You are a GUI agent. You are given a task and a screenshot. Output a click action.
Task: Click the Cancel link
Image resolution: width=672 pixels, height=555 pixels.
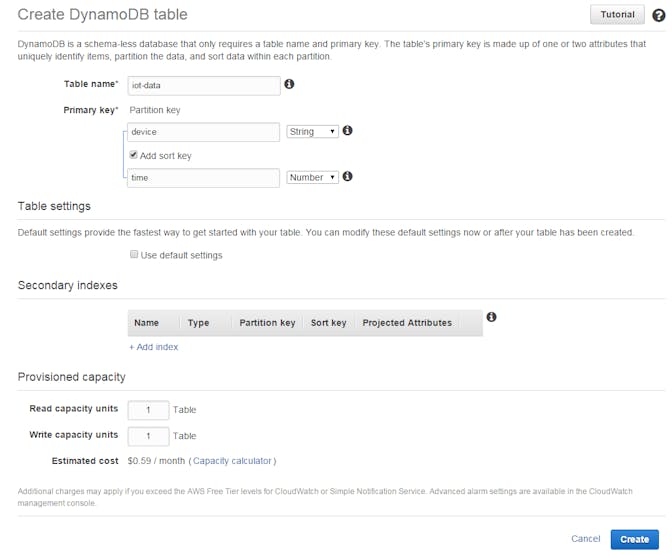pyautogui.click(x=585, y=539)
